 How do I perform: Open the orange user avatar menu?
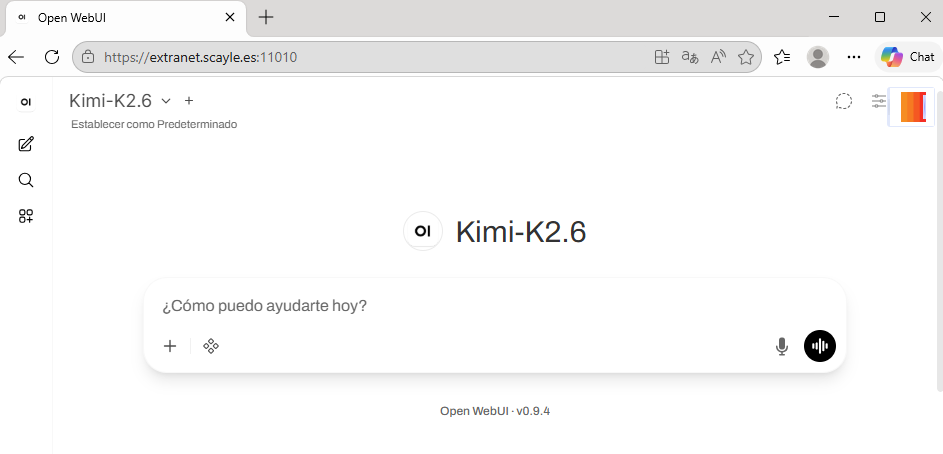point(912,107)
